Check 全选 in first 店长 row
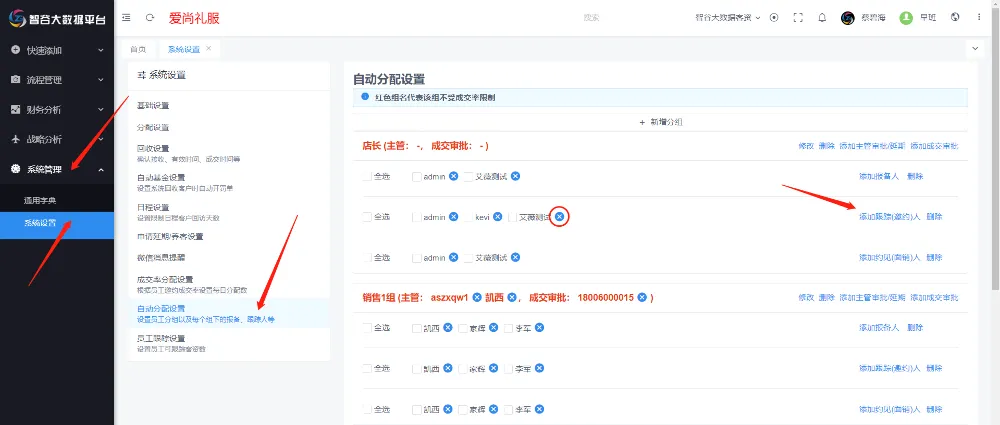 coord(368,176)
